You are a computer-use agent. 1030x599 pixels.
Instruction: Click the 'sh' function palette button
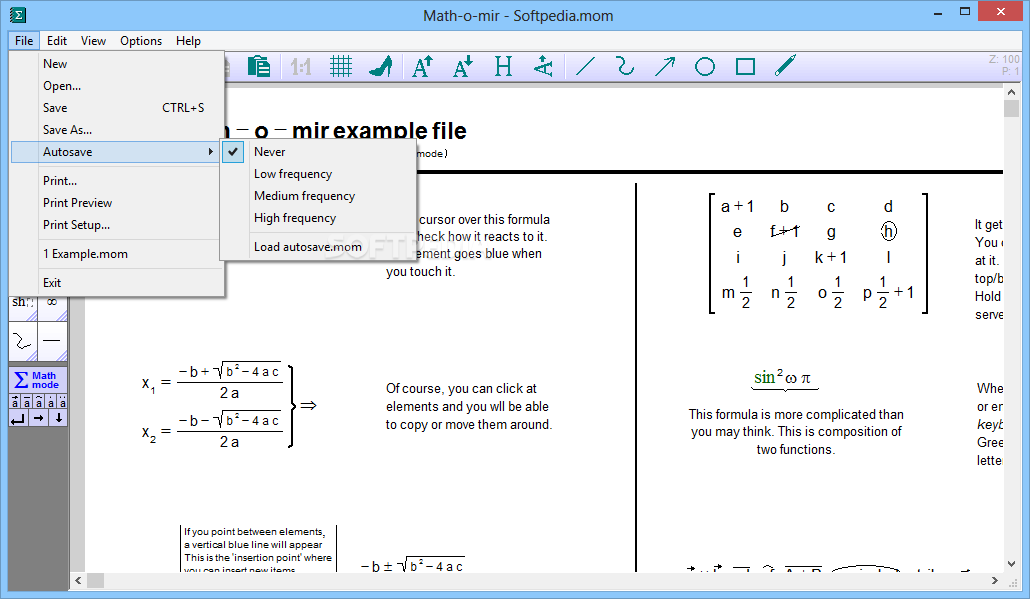23,308
